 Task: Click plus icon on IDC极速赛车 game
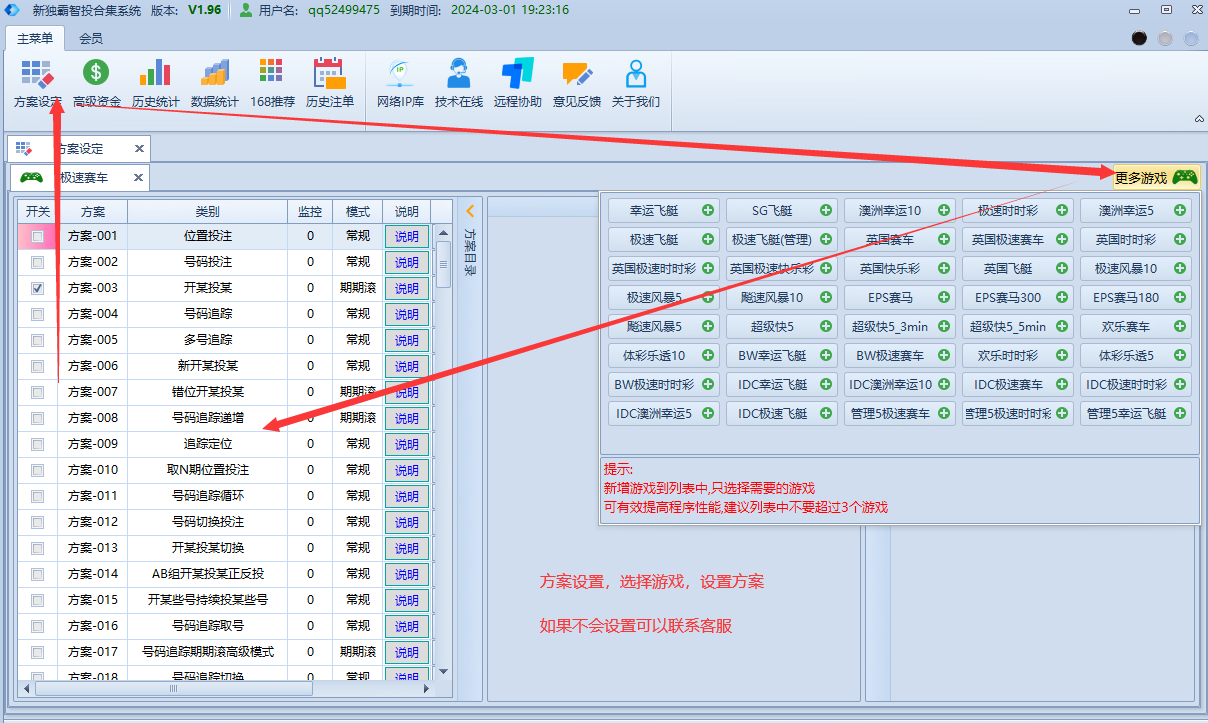coord(1062,384)
